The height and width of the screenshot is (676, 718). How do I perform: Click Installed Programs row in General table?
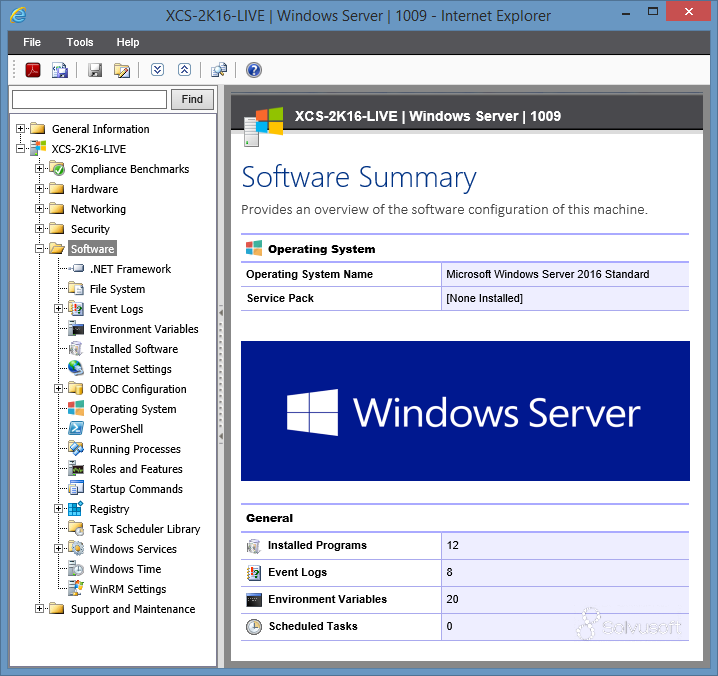pyautogui.click(x=465, y=545)
